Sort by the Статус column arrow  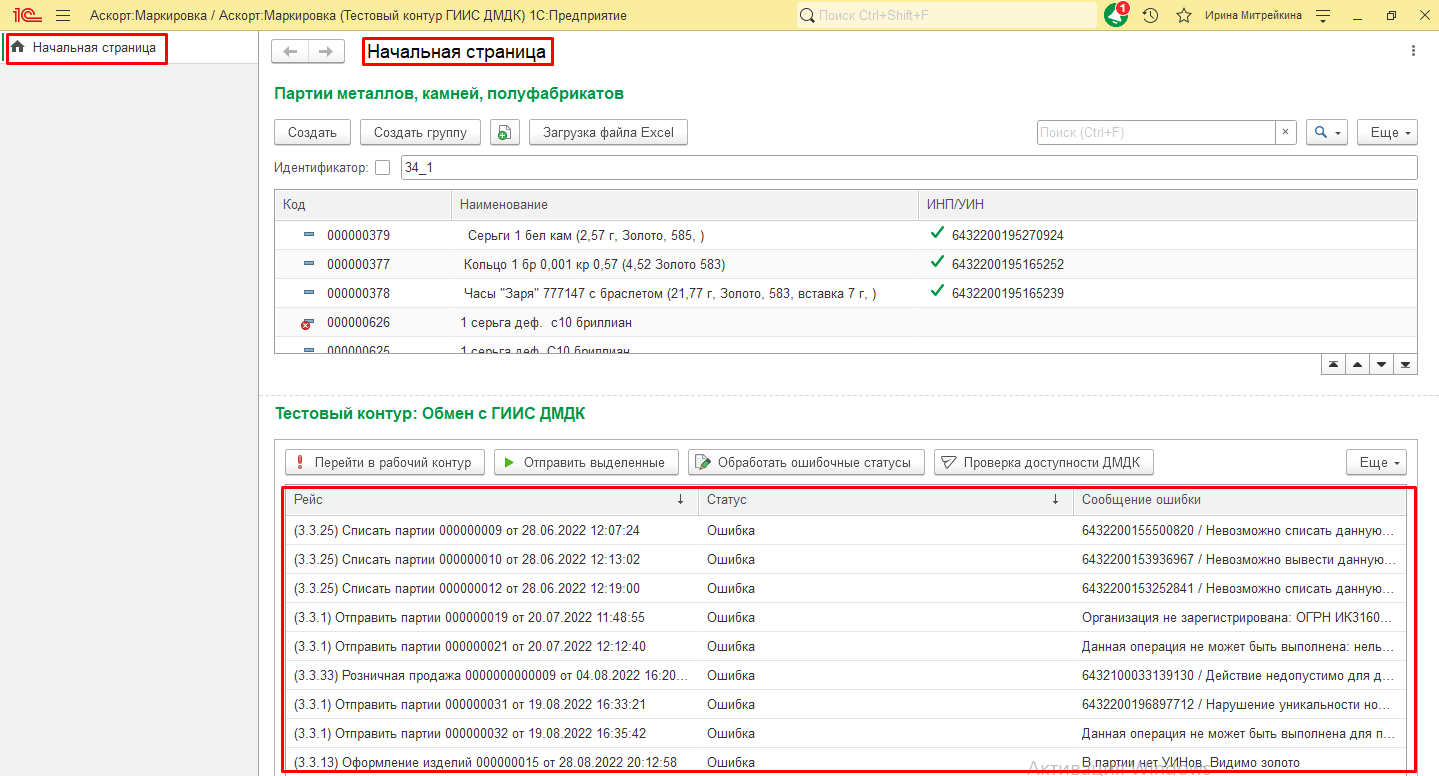pyautogui.click(x=1056, y=499)
